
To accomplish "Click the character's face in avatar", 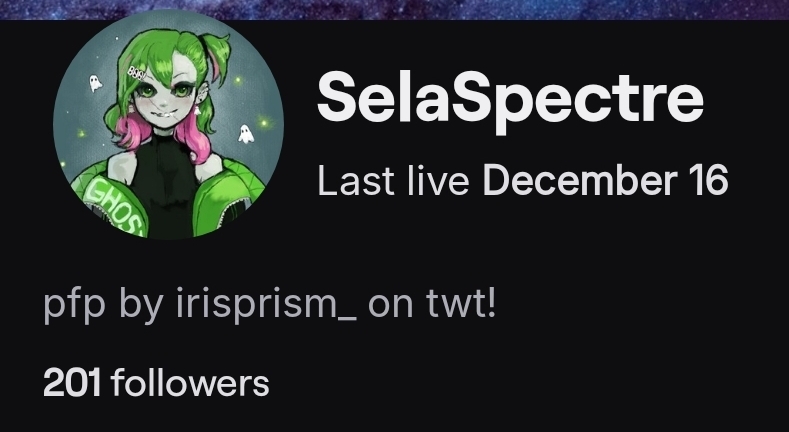I will tap(165, 103).
